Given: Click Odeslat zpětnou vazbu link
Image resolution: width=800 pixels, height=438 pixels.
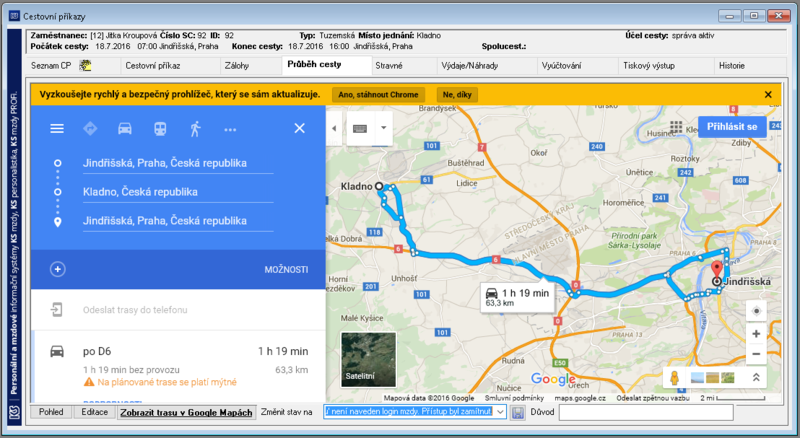Looking at the screenshot, I should coord(653,398).
